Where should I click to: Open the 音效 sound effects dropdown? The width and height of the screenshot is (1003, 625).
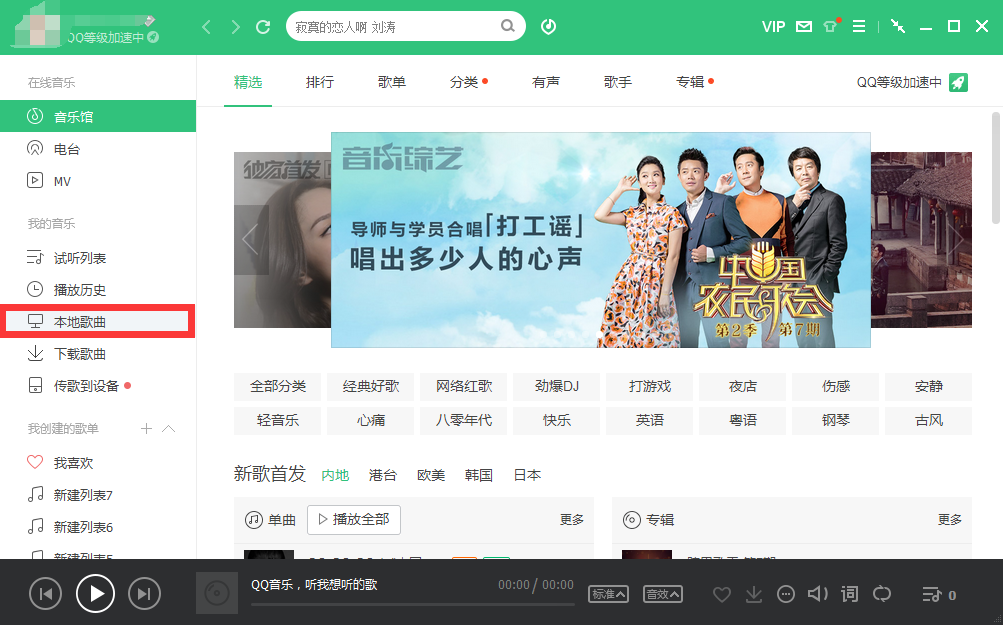(x=663, y=594)
